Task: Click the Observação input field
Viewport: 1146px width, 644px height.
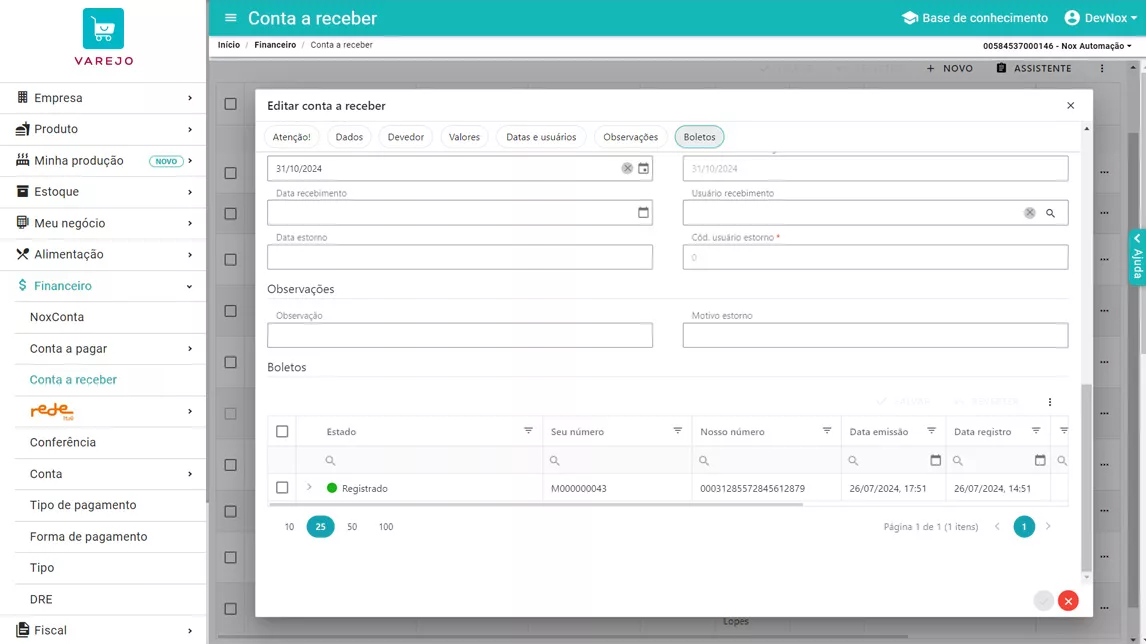Action: click(460, 335)
